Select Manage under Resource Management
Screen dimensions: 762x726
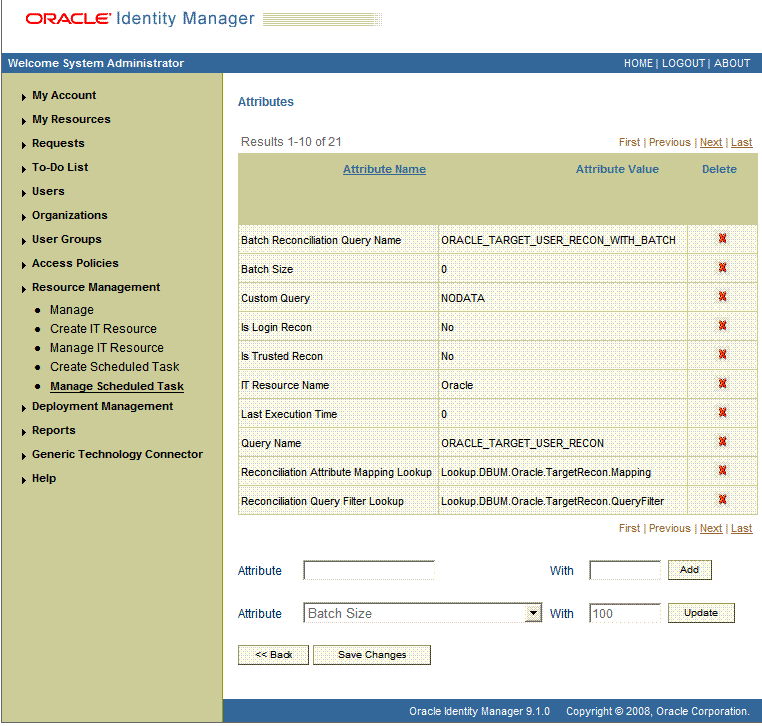pos(72,310)
